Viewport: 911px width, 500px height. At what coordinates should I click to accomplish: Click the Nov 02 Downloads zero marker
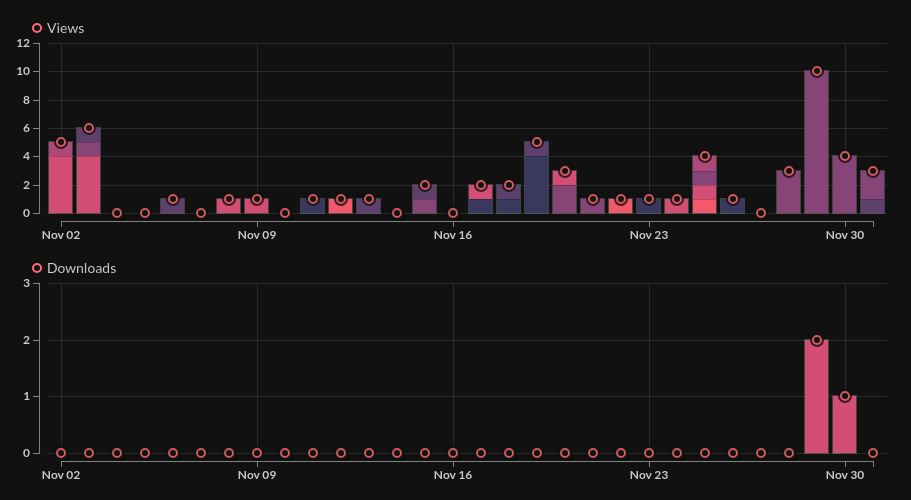click(61, 453)
